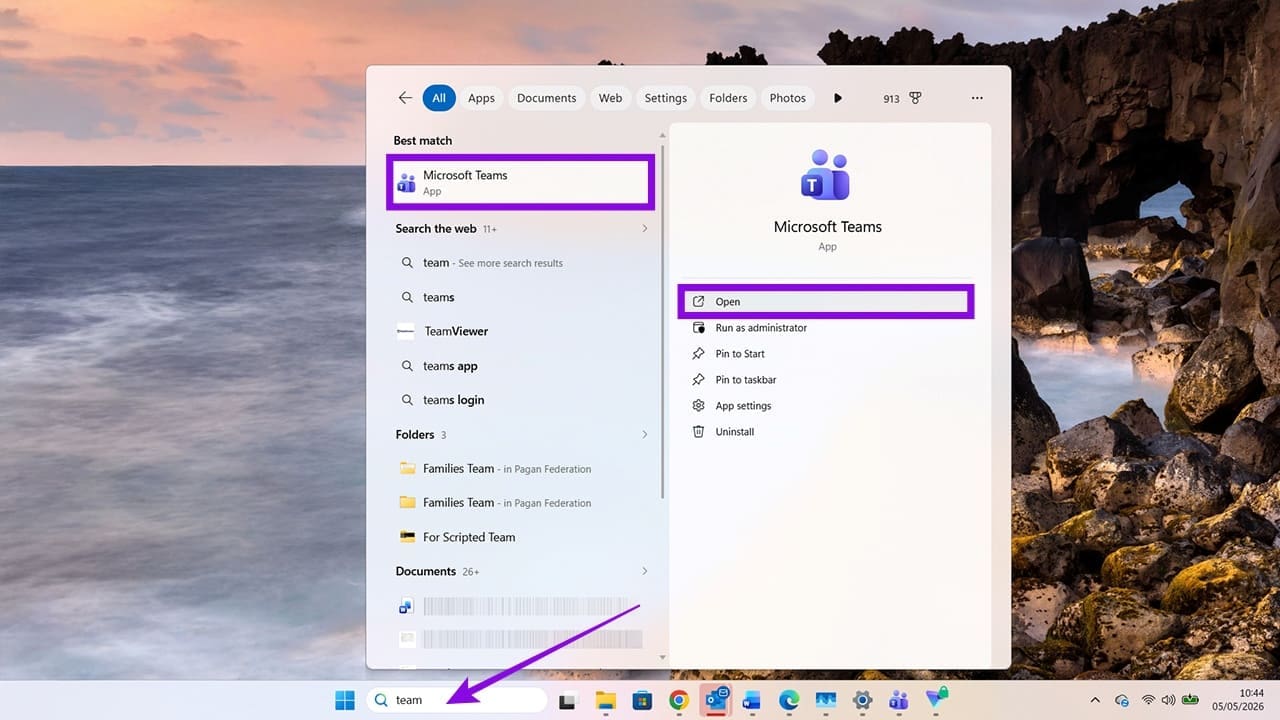Open the rewards trophy icon next to 913
Screen dimensions: 1280x720
pos(915,98)
